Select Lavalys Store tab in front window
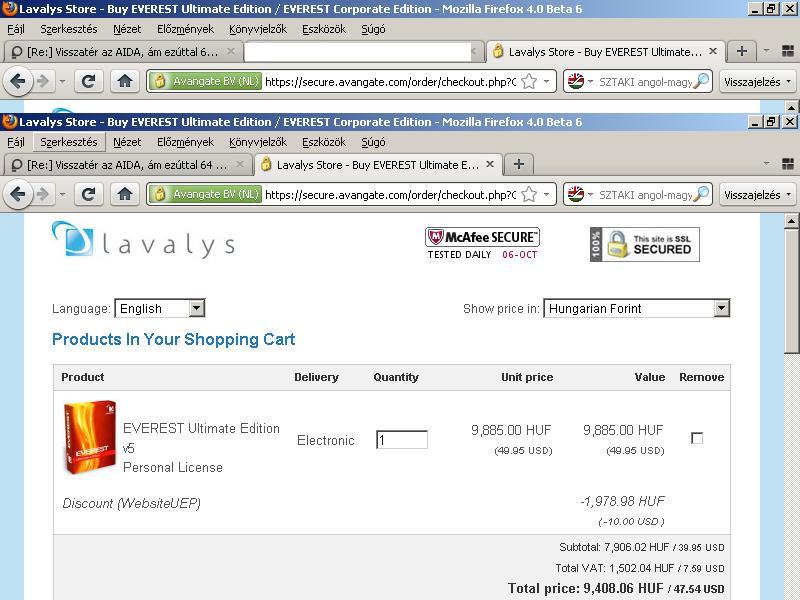The height and width of the screenshot is (600, 800). coord(378,164)
